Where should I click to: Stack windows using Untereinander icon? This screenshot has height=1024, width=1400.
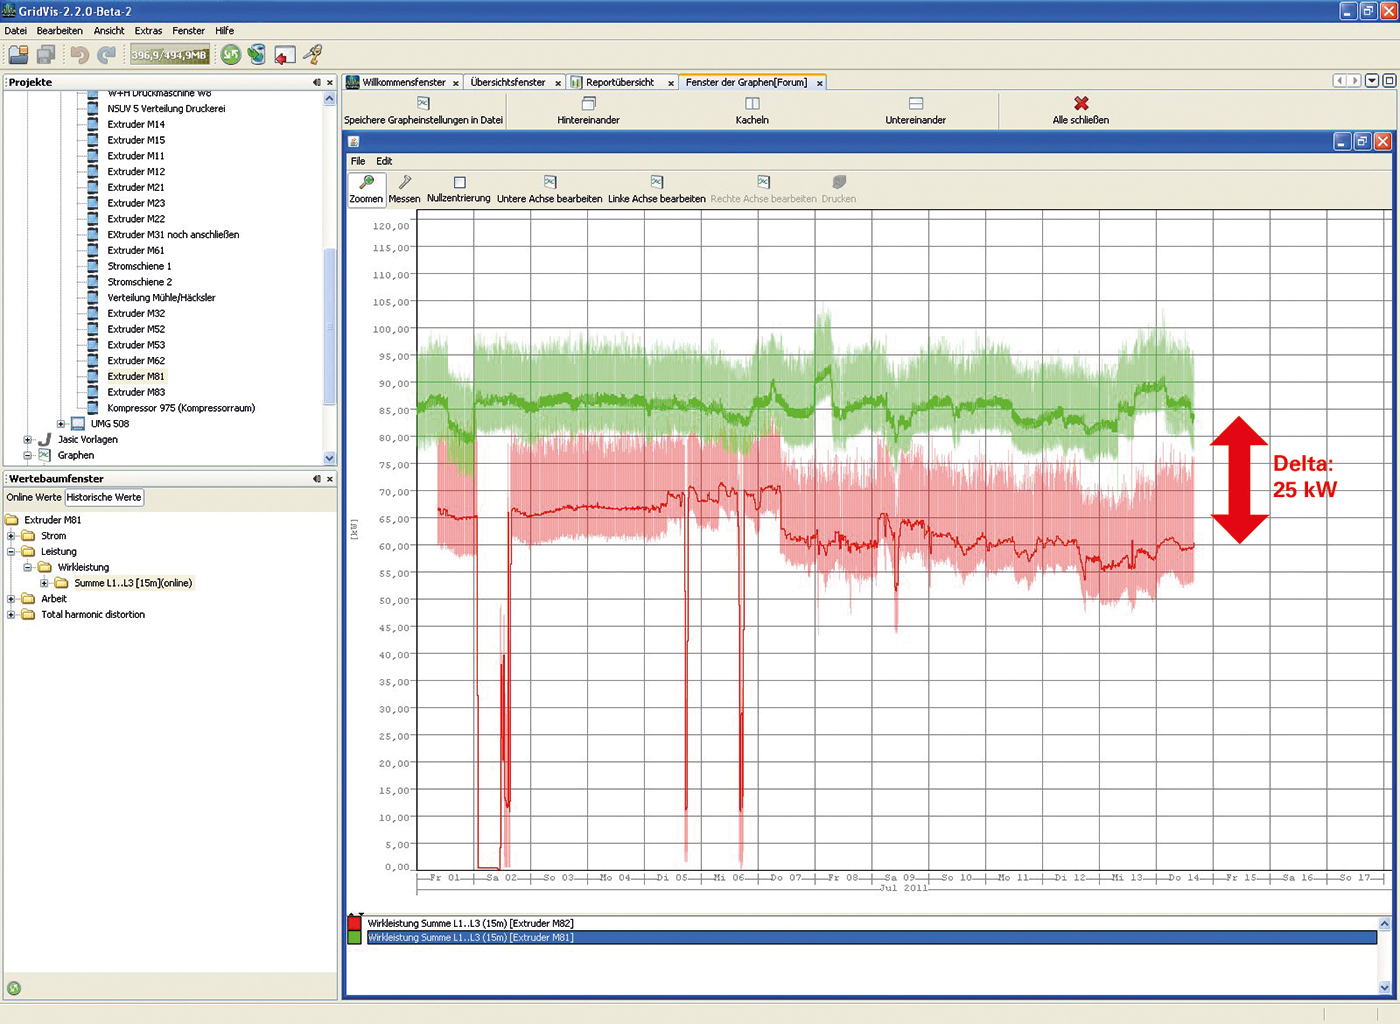(x=915, y=104)
